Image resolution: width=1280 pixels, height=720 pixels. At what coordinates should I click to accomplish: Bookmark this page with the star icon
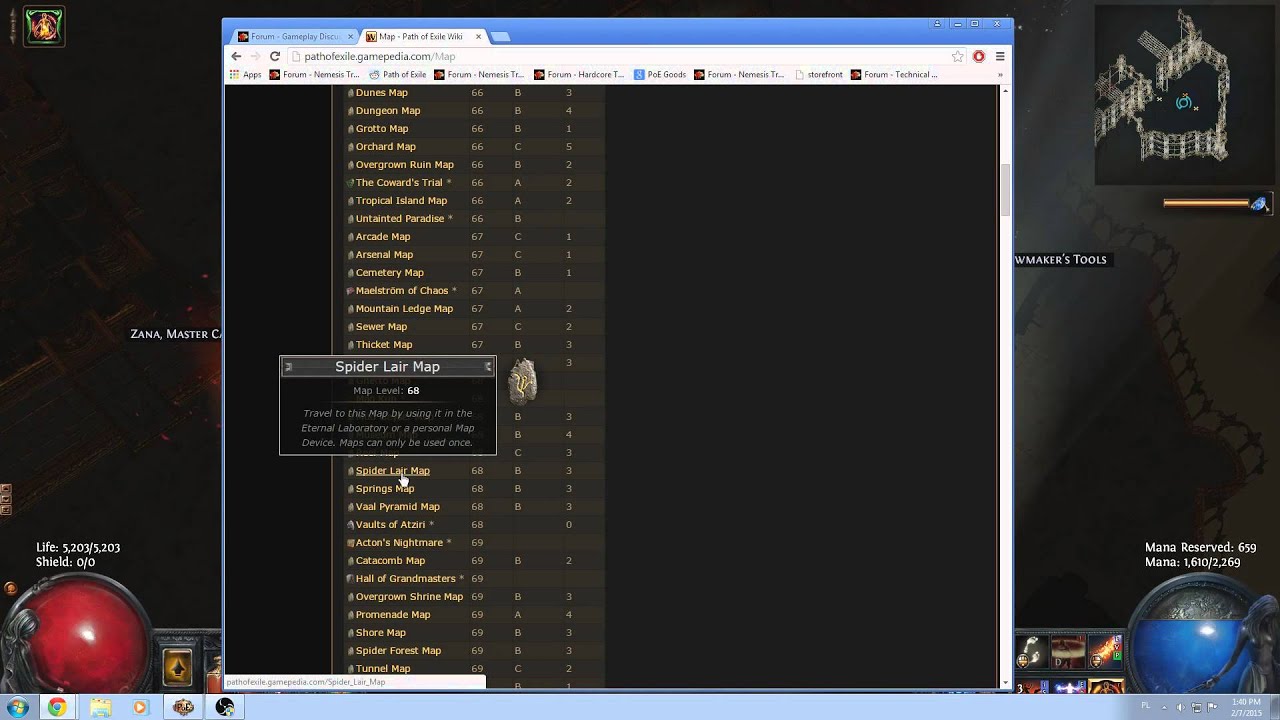[x=958, y=56]
